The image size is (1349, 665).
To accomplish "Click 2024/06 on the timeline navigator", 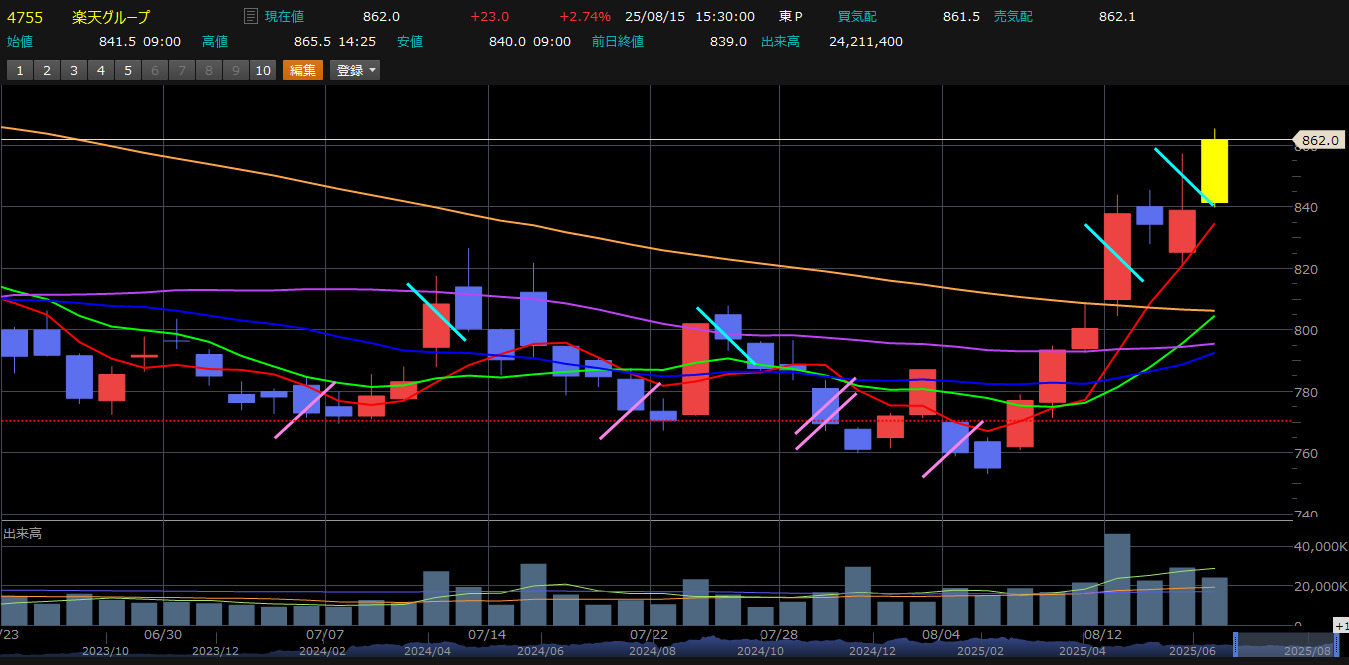I will coord(538,651).
